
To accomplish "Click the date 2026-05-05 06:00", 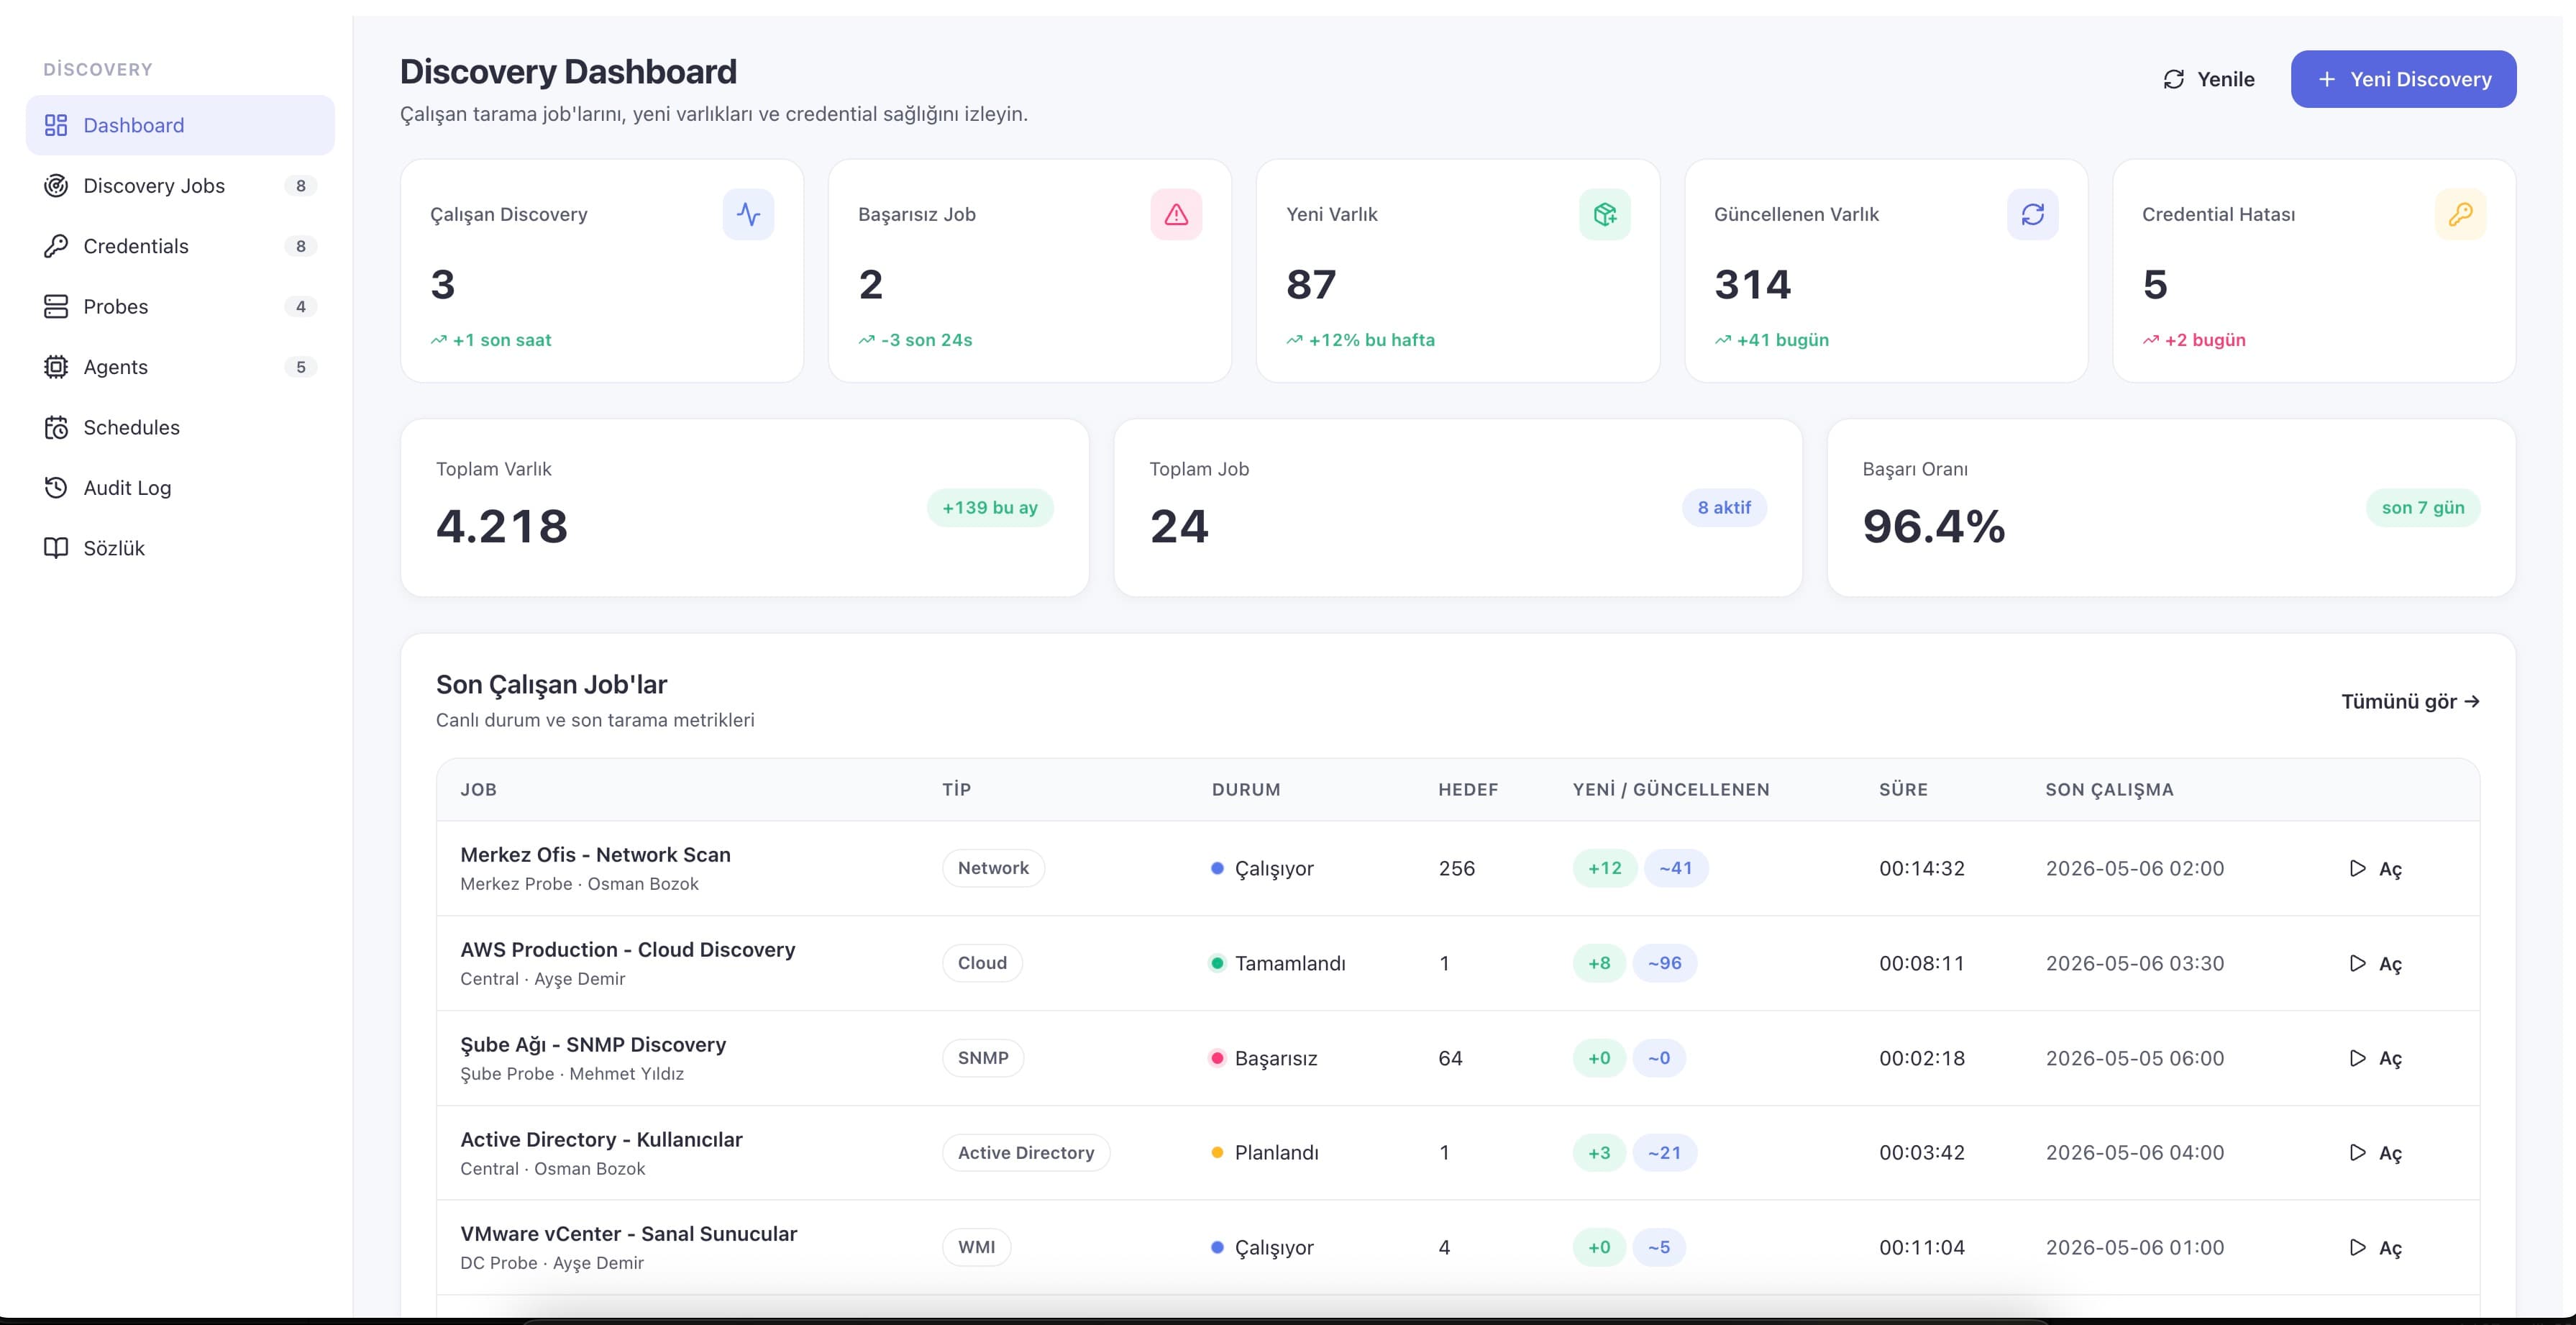I will (x=2135, y=1058).
